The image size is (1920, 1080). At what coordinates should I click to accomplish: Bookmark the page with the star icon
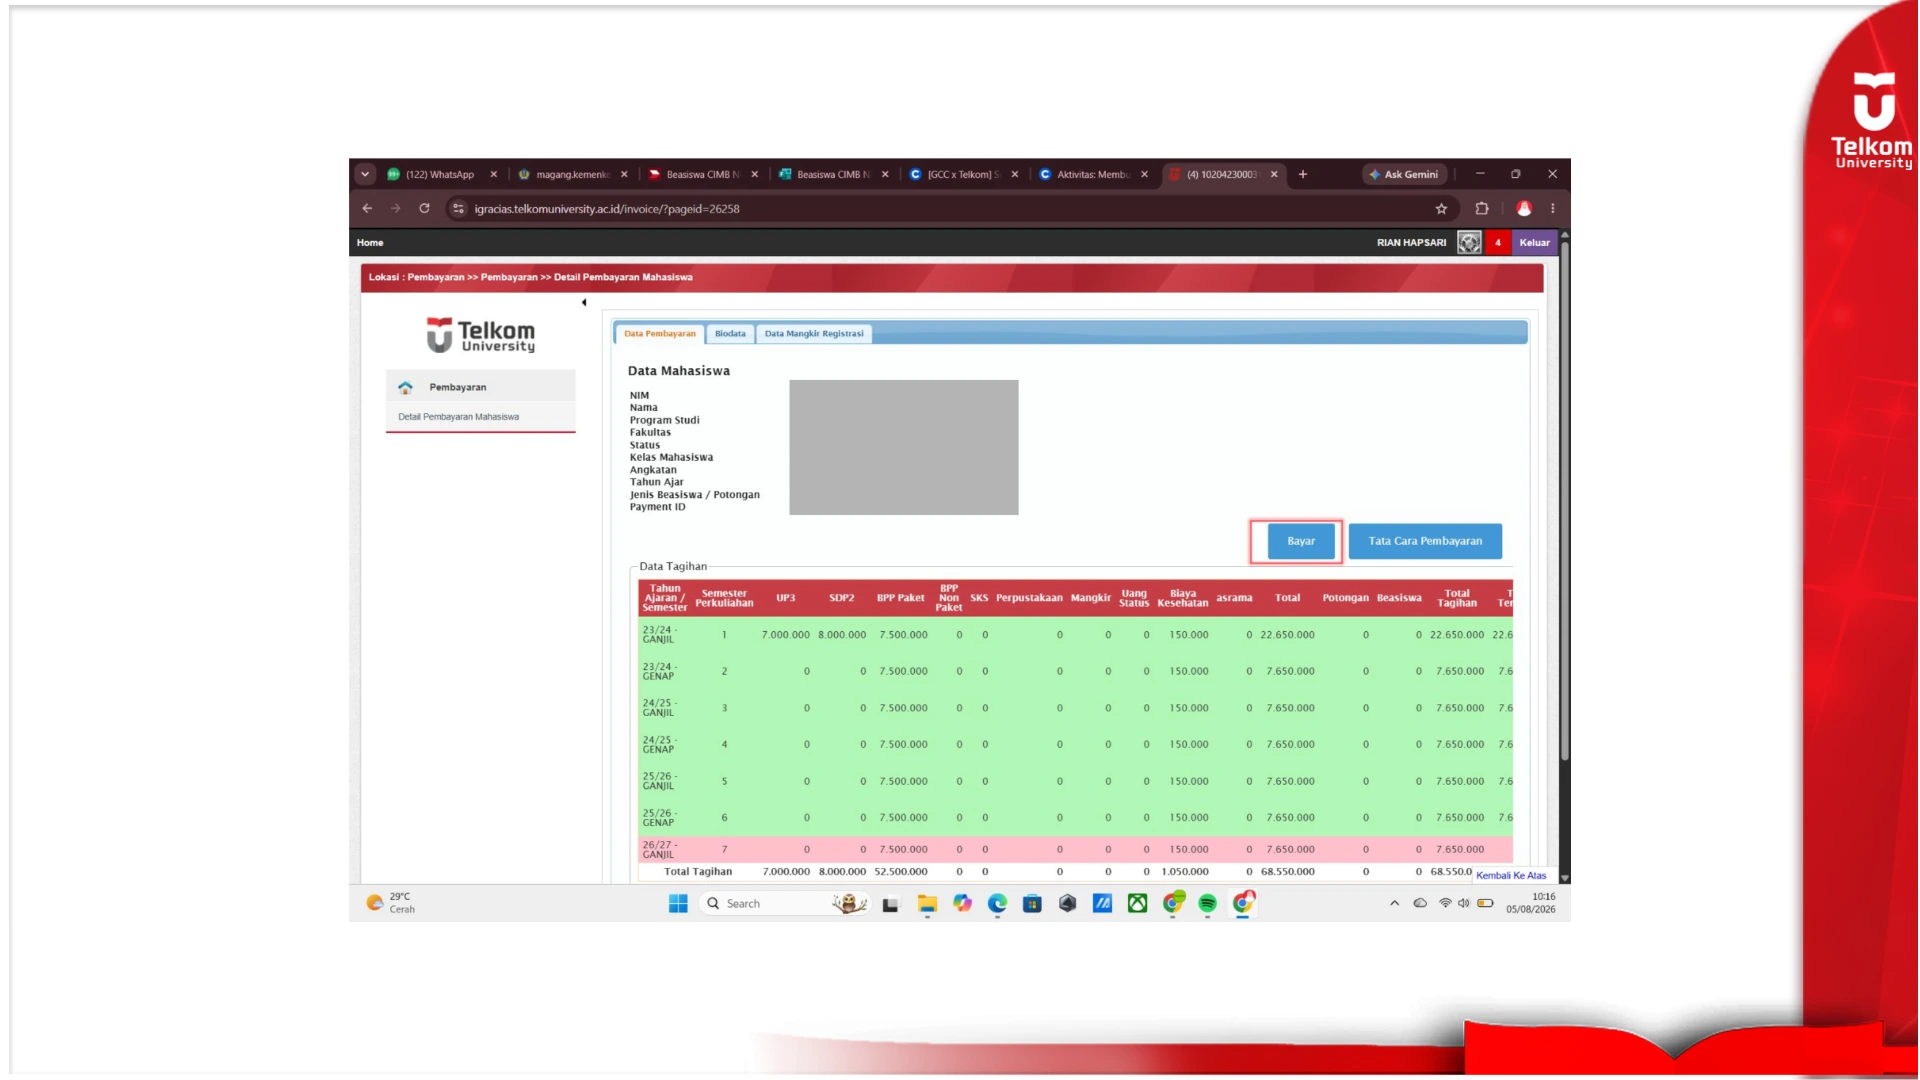[1441, 209]
